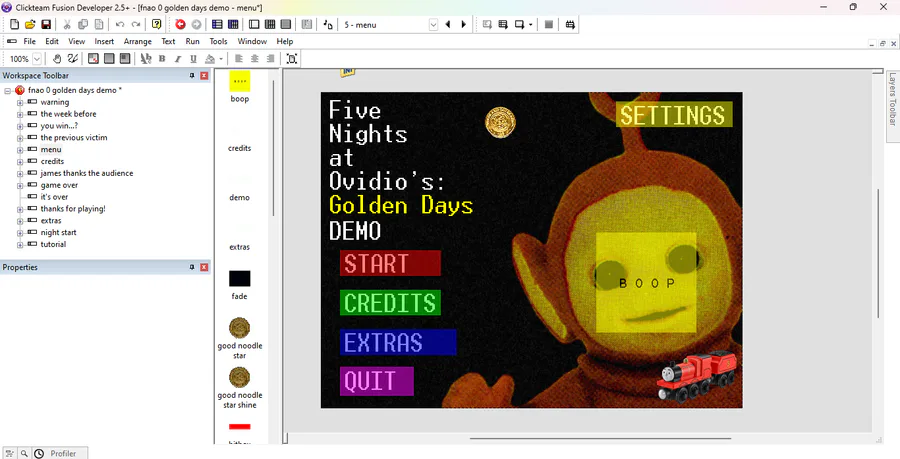Toggle Underline text formatting
900x459 pixels.
193,59
